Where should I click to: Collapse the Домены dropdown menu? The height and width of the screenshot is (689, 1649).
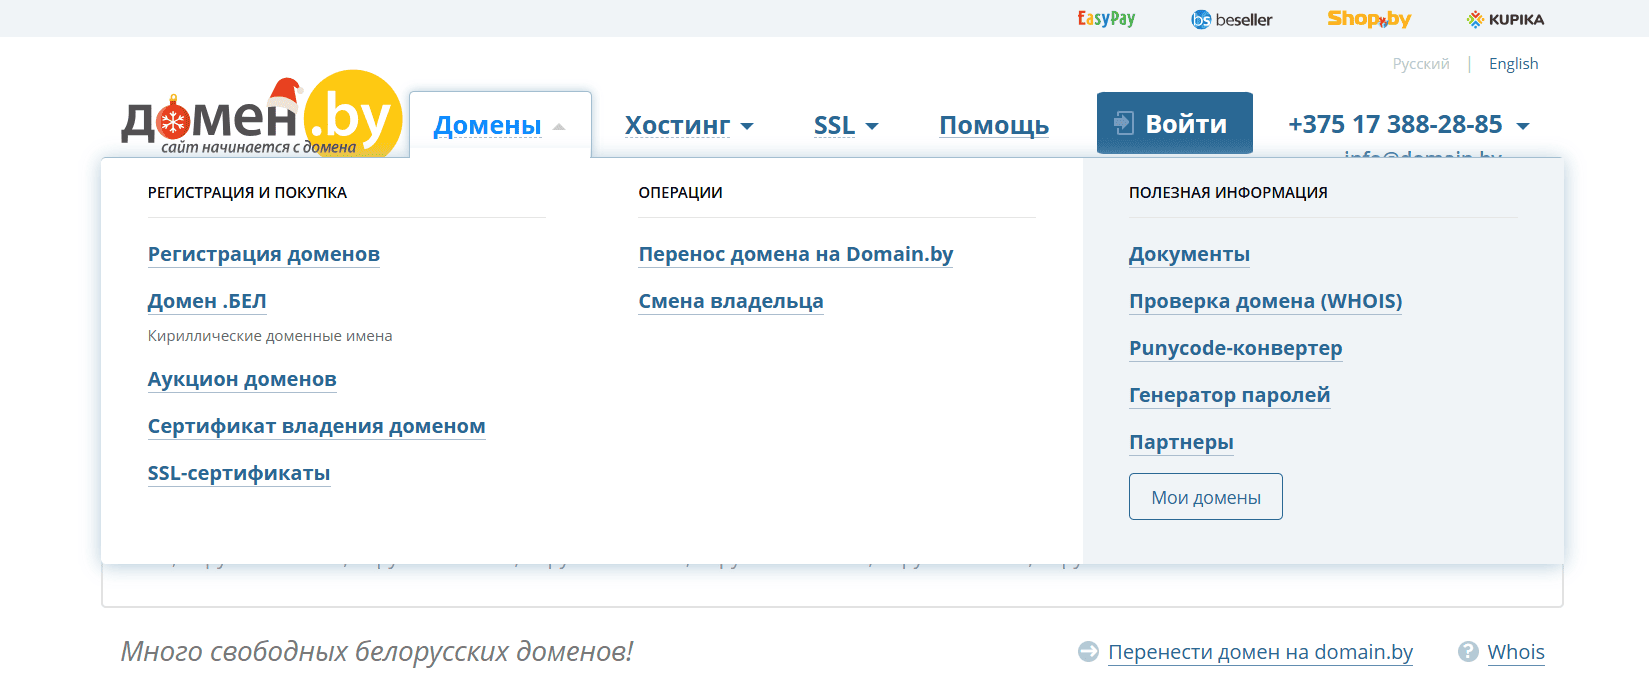coord(499,125)
